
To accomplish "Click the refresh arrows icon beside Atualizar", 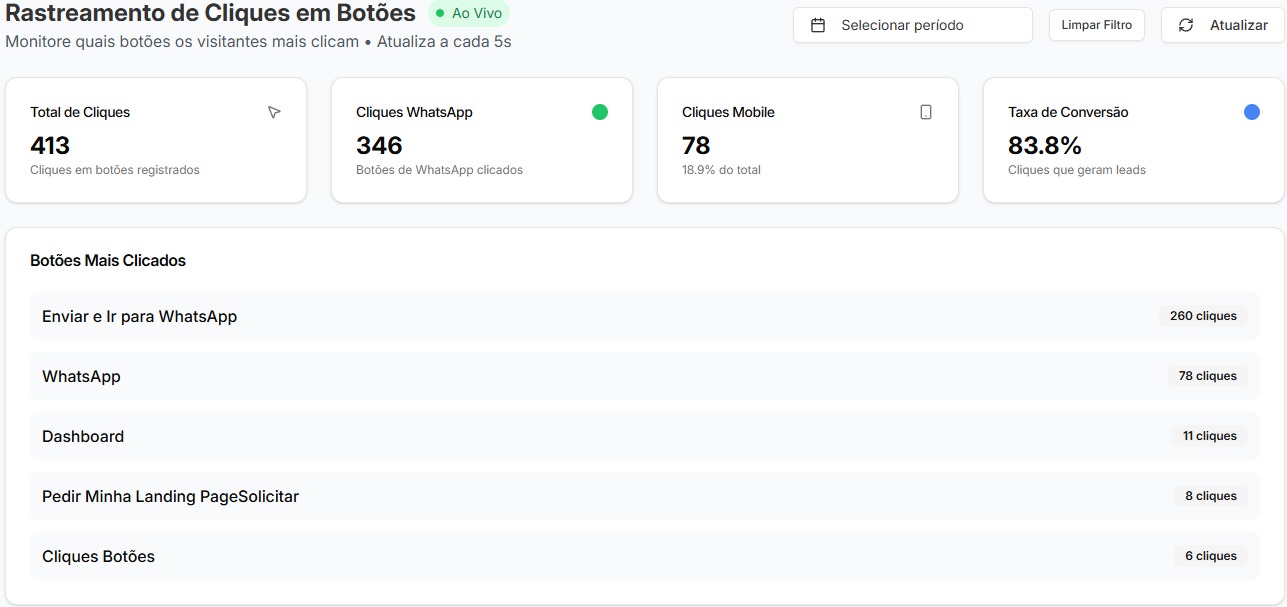I will [x=1186, y=25].
